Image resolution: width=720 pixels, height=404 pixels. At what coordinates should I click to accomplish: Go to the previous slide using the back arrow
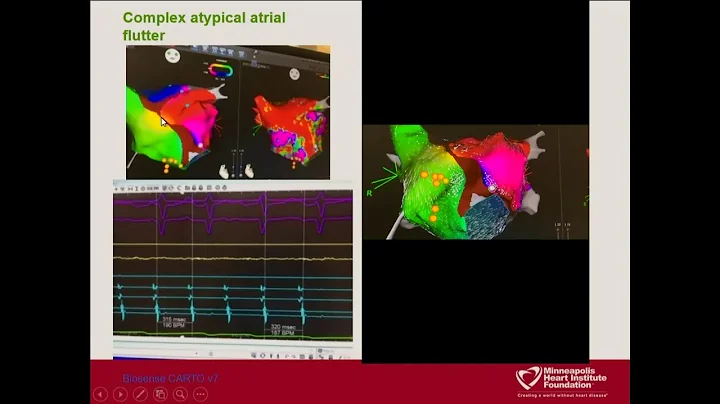pyautogui.click(x=101, y=394)
